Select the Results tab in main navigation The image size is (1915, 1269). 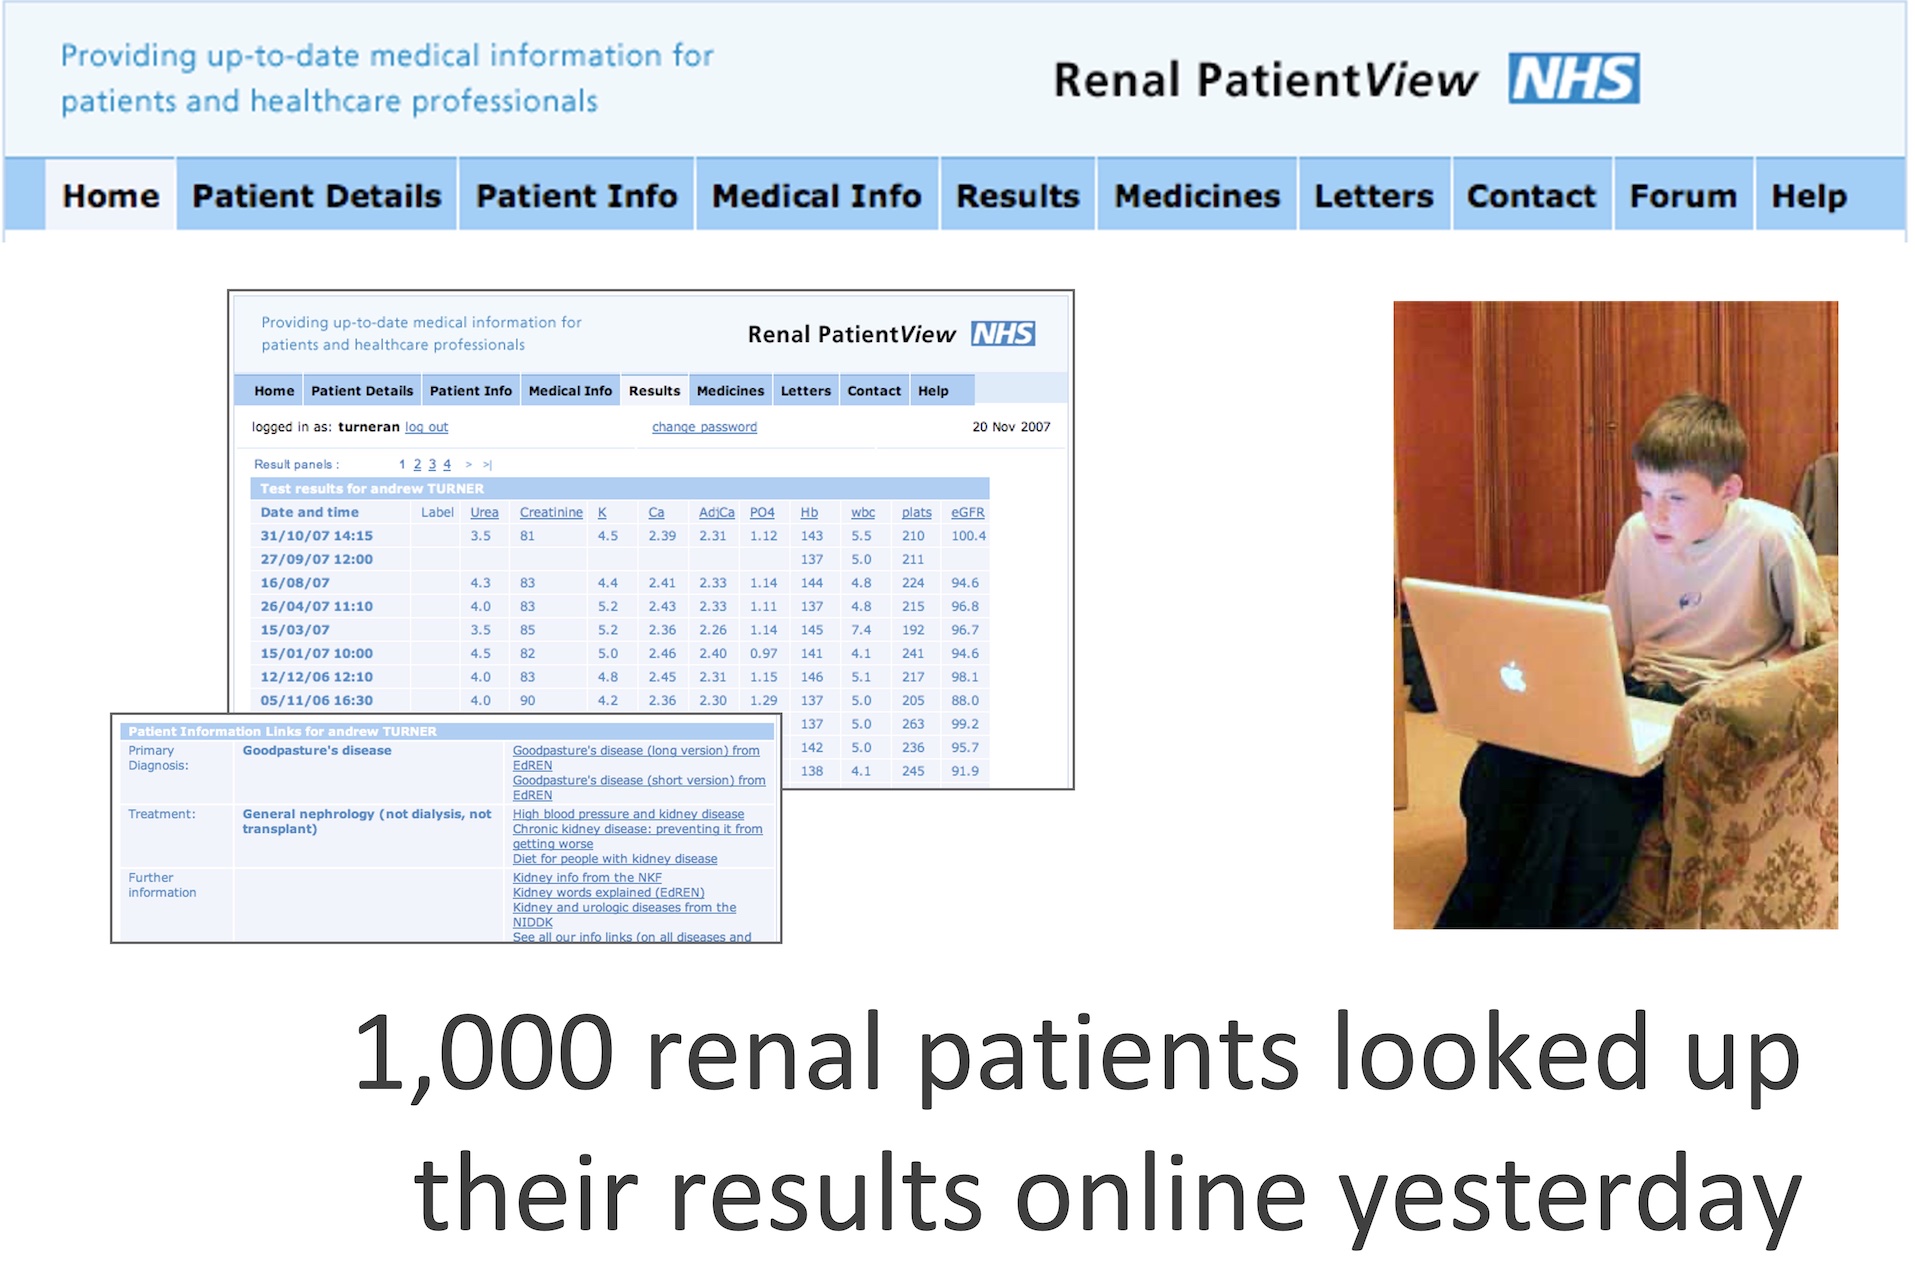[1017, 196]
